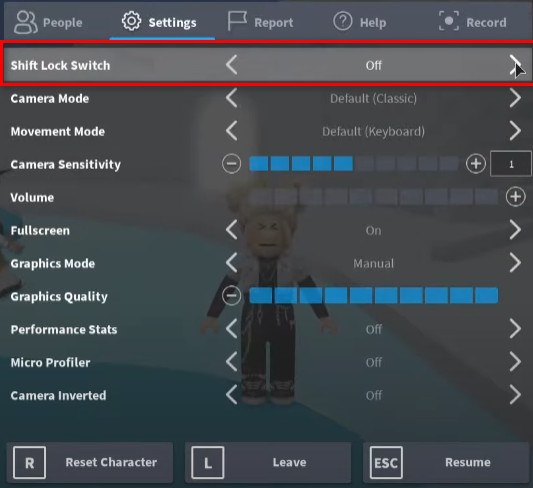The height and width of the screenshot is (488, 533).
Task: Increase Volume with the plus icon
Action: tap(516, 196)
